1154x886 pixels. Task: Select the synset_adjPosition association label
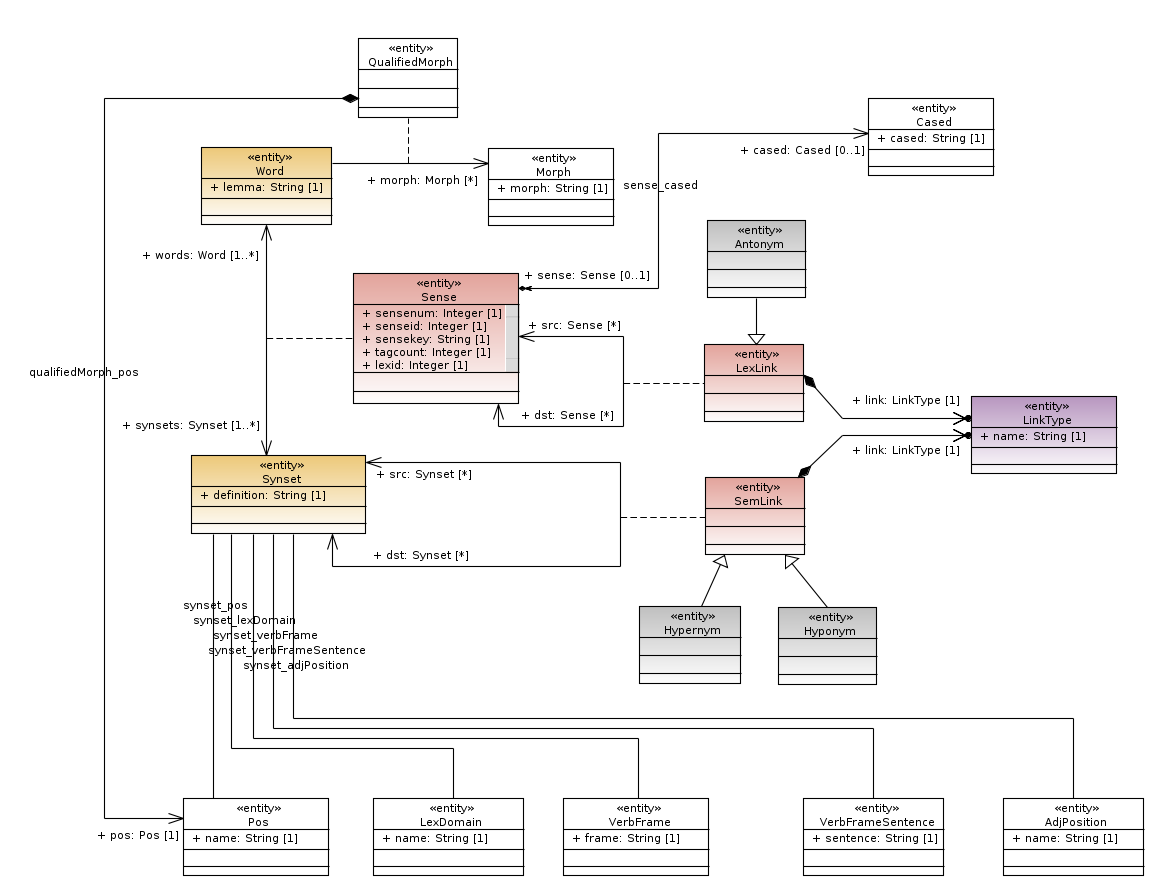click(296, 665)
